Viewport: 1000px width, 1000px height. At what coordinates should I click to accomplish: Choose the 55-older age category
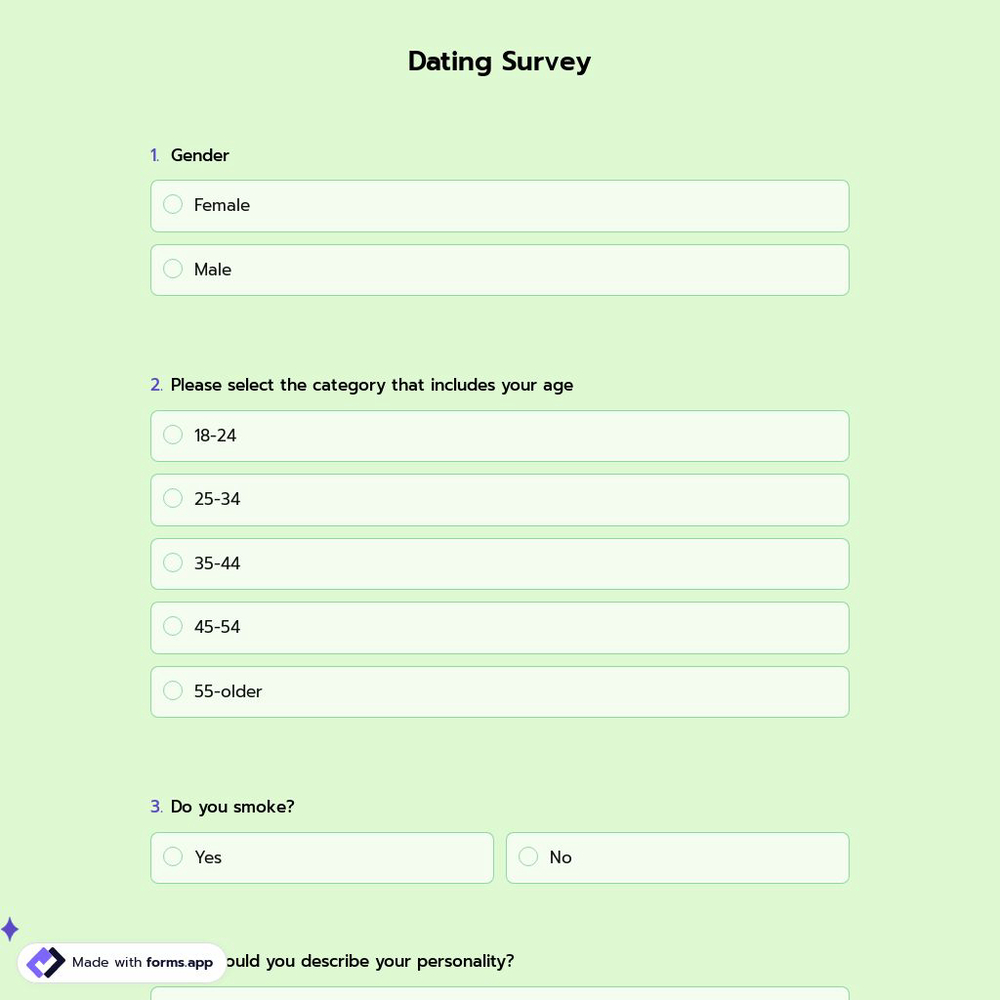click(173, 690)
